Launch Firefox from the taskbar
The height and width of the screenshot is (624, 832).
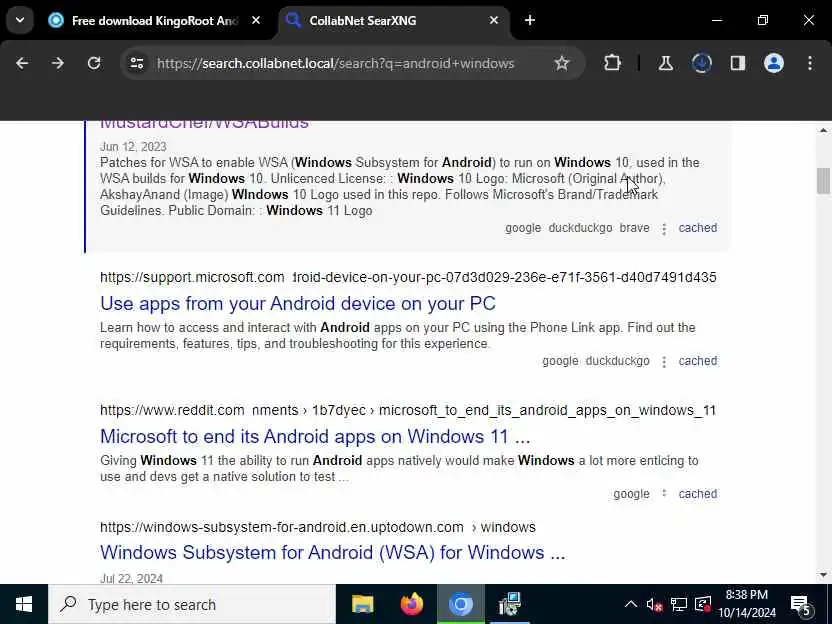pyautogui.click(x=412, y=604)
